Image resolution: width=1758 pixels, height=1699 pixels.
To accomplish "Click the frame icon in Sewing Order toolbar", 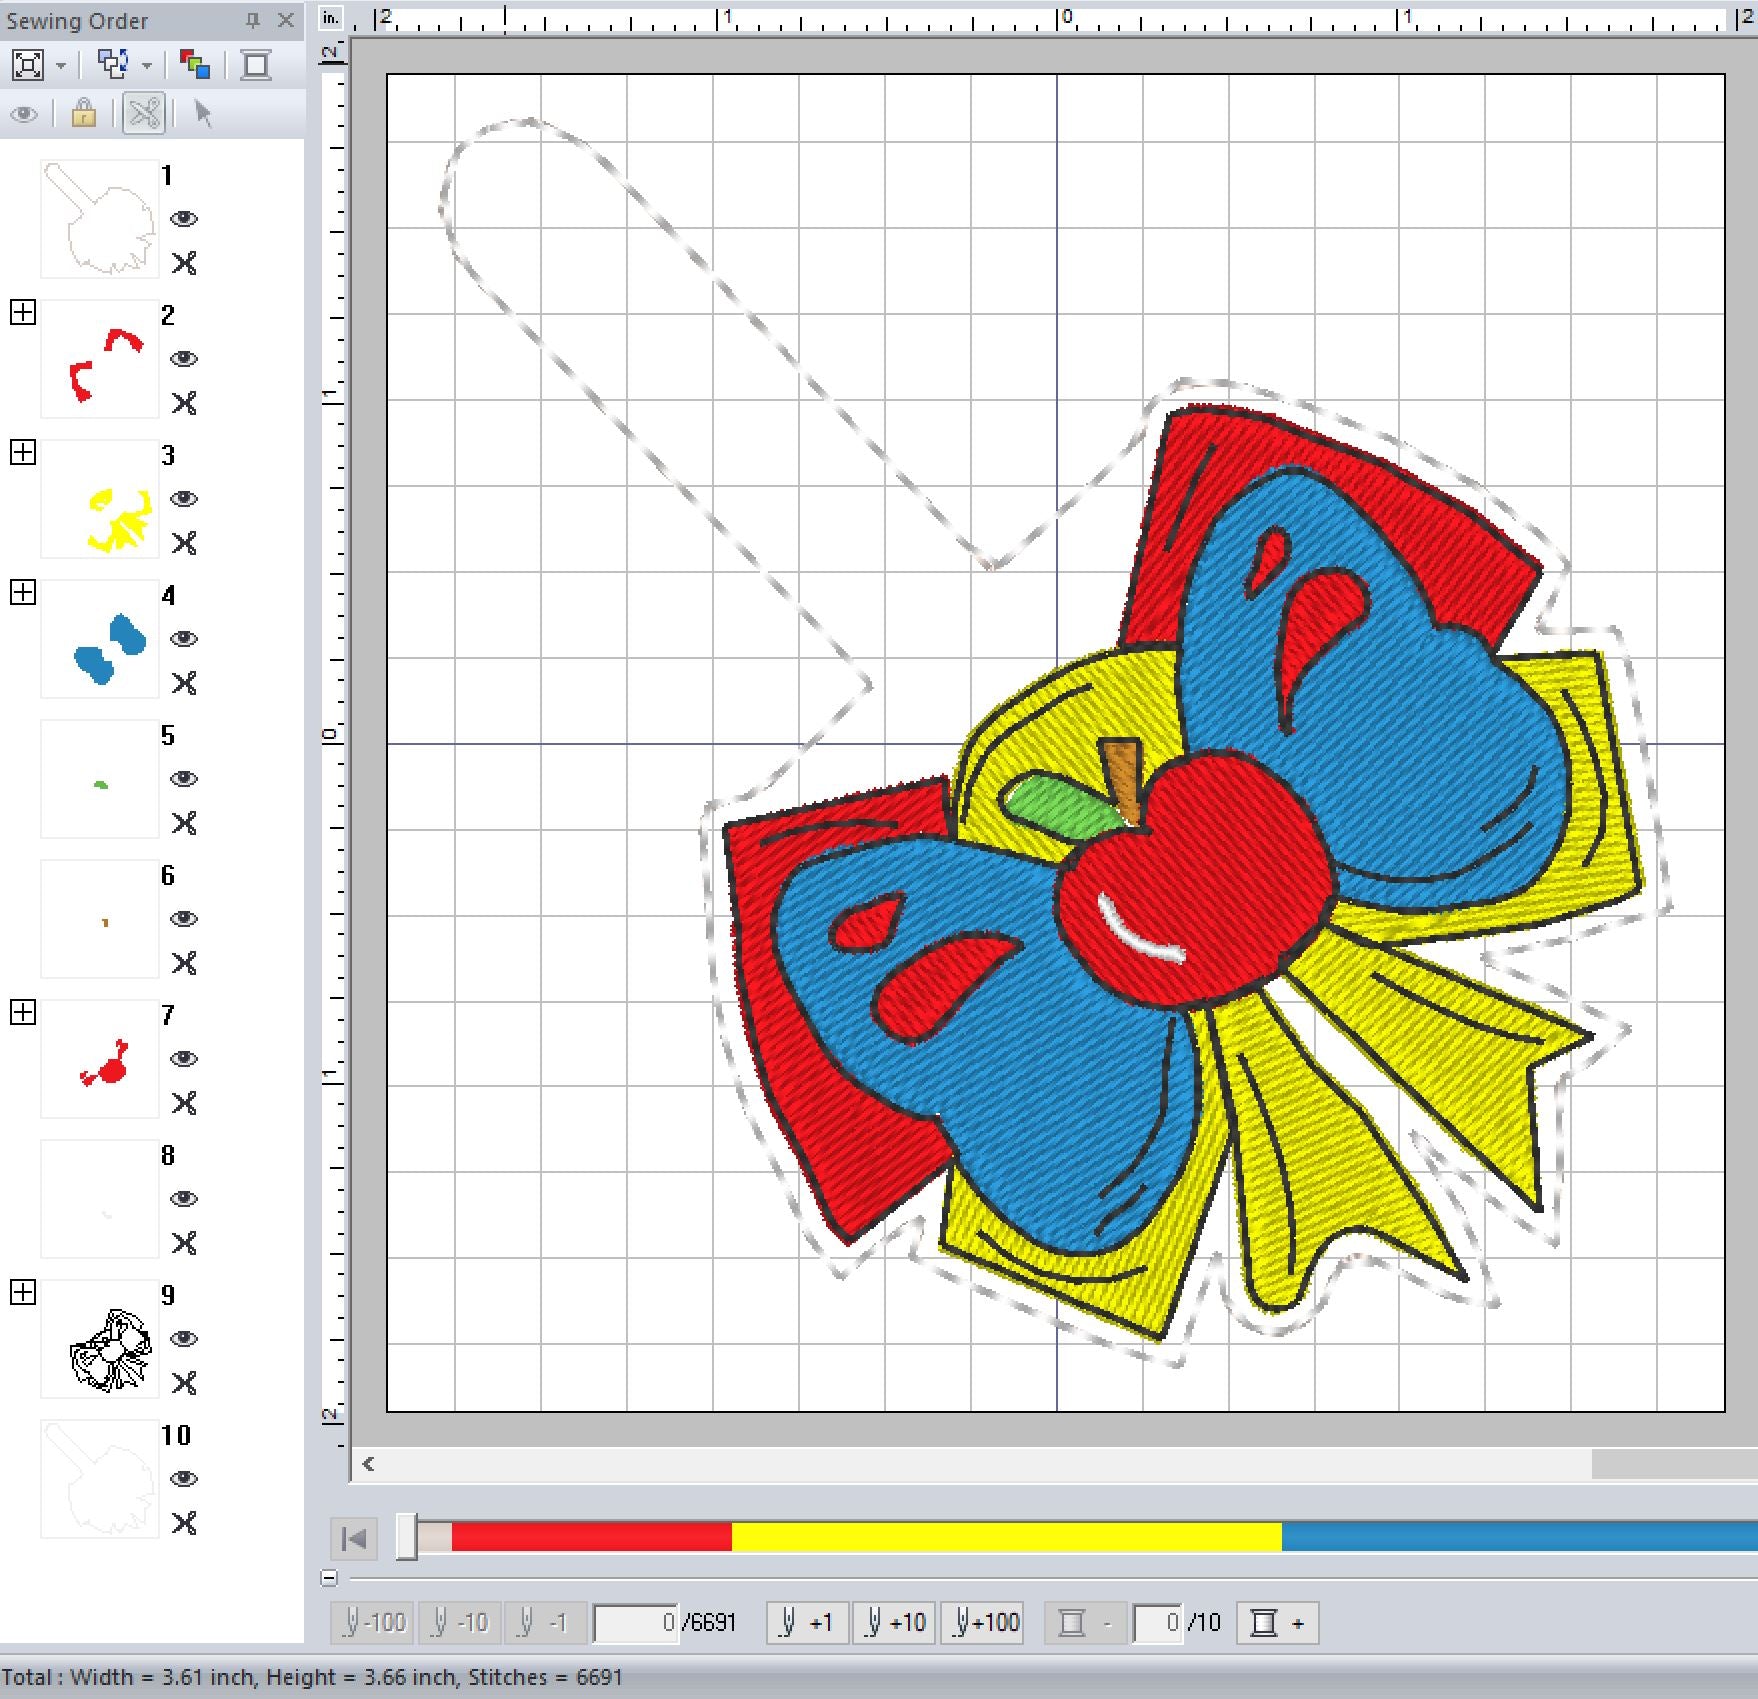I will [x=256, y=66].
